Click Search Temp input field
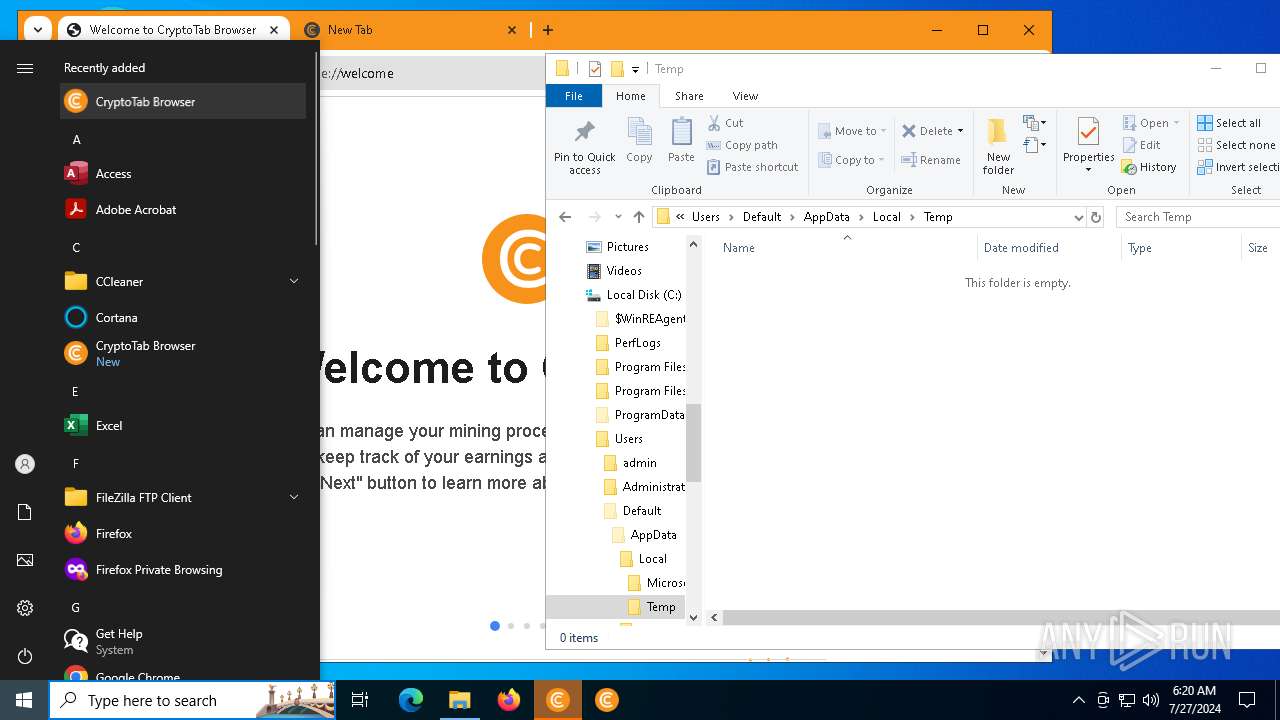Screen dimensions: 1280x720 click(1198, 217)
